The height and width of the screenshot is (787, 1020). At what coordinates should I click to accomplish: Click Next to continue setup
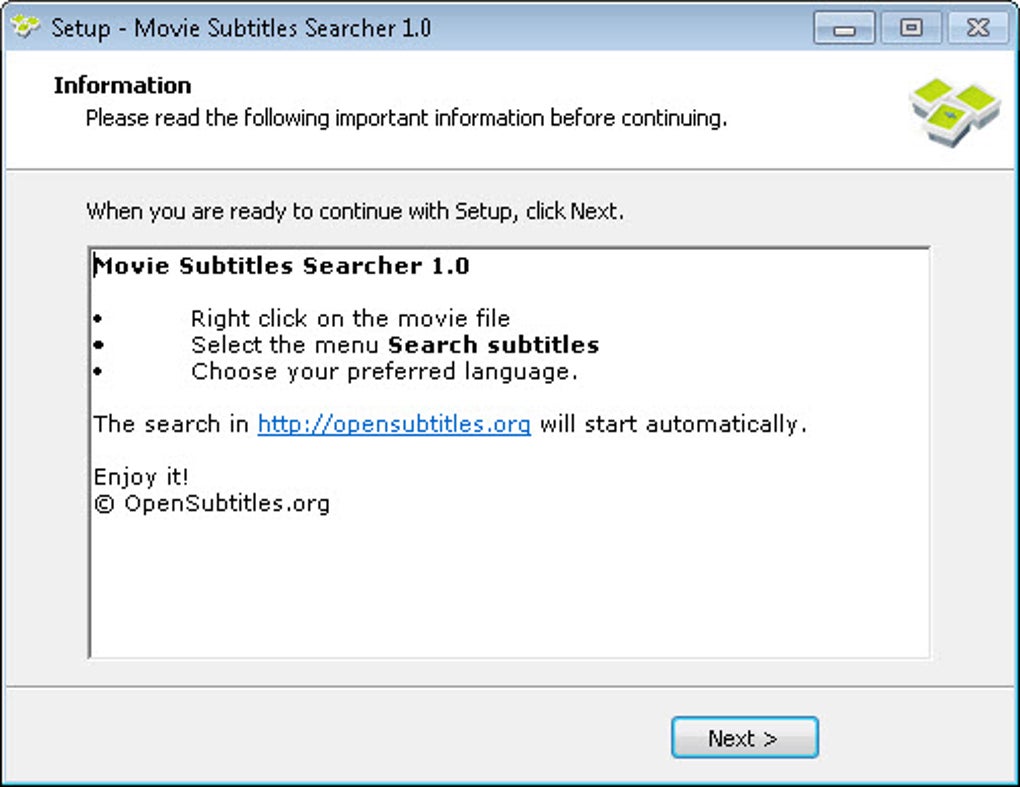744,738
